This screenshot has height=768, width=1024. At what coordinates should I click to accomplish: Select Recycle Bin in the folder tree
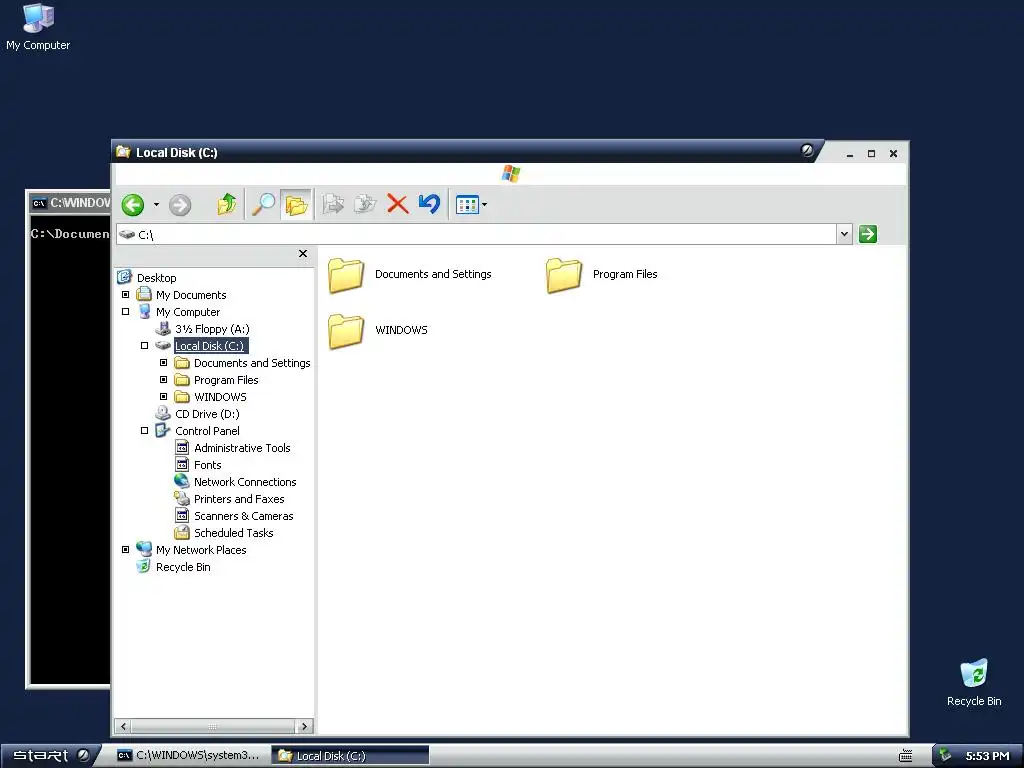tap(183, 566)
